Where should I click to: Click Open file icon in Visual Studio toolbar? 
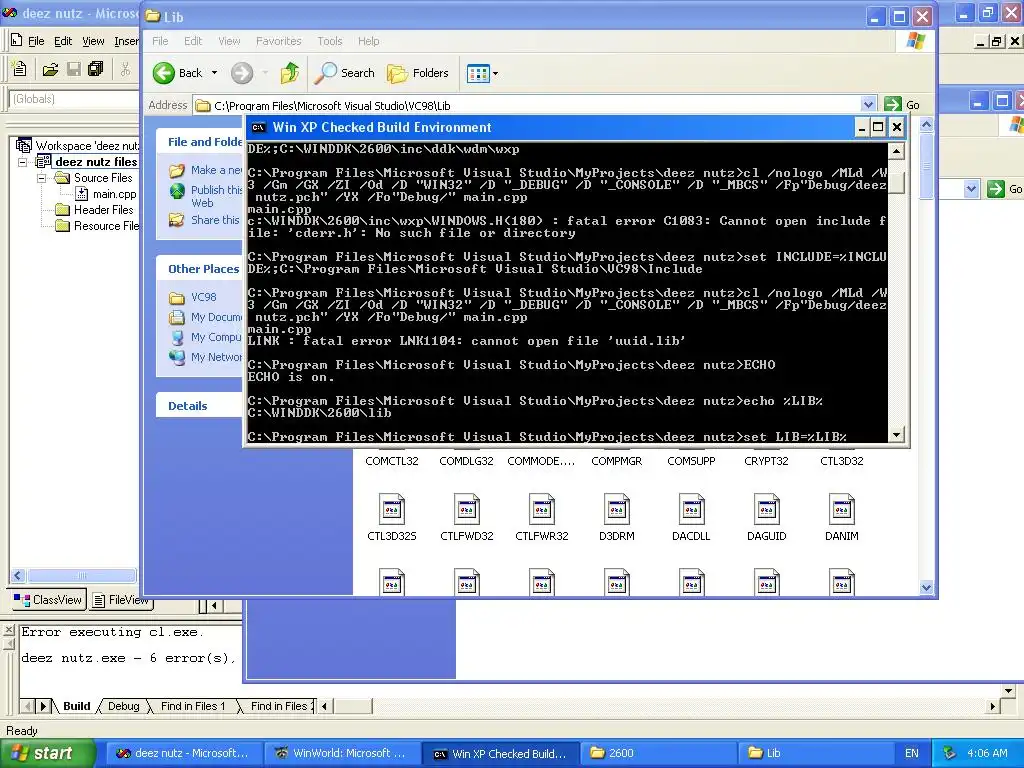point(50,69)
